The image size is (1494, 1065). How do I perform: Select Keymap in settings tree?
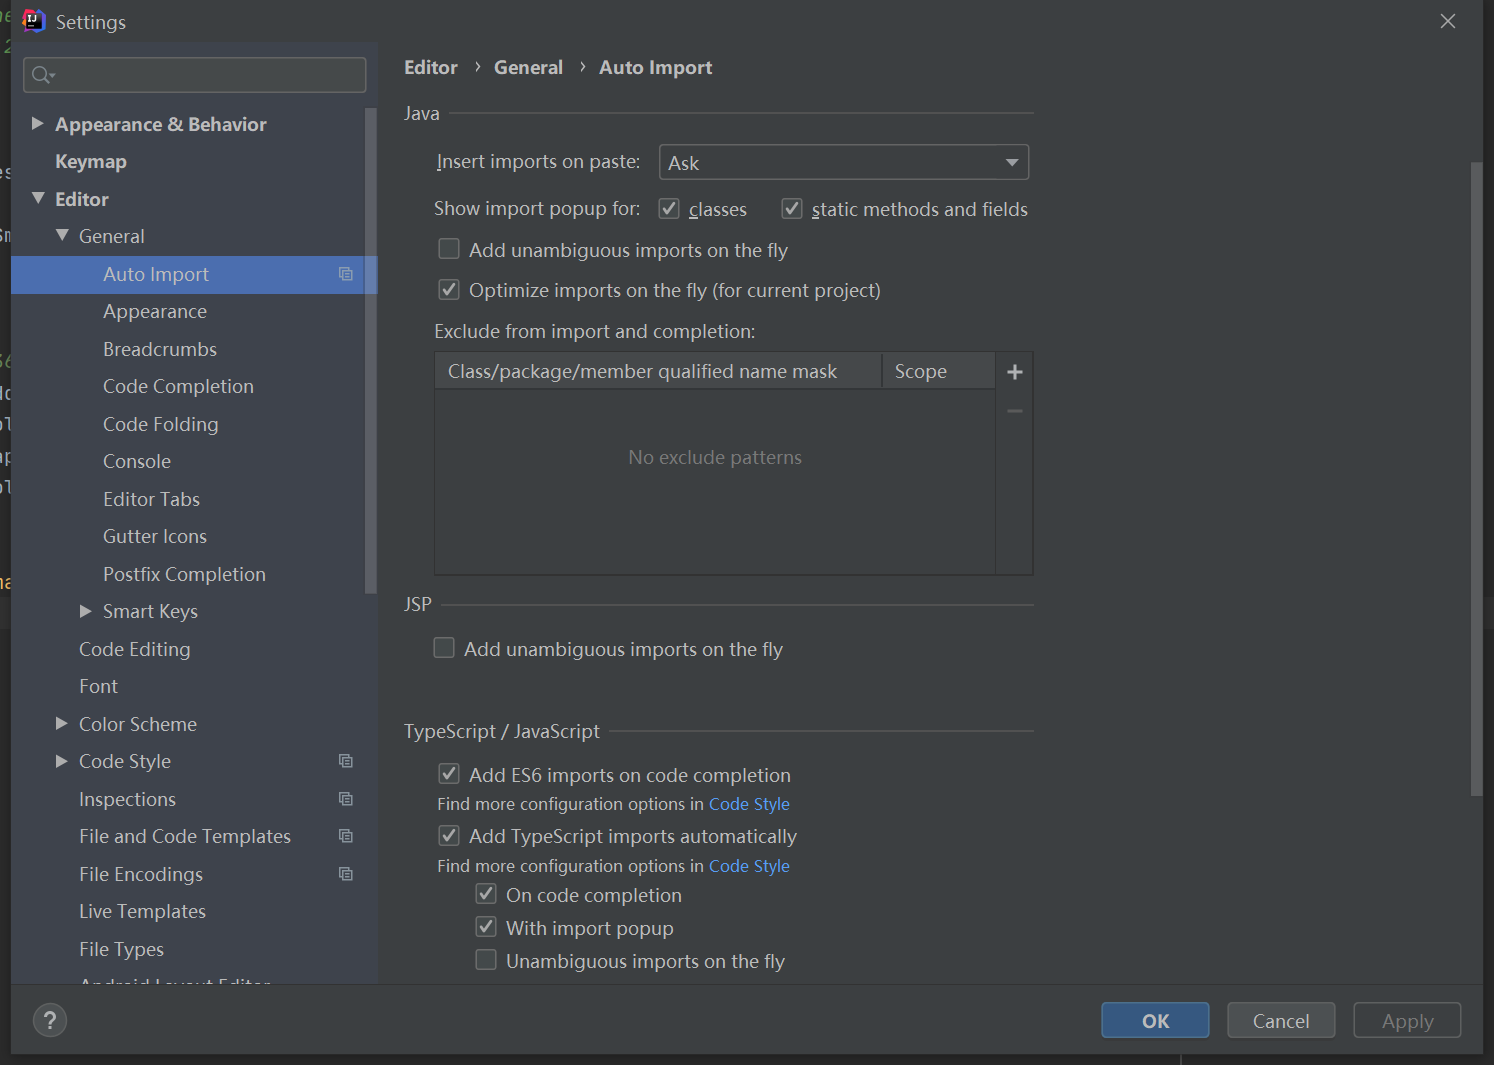91,162
